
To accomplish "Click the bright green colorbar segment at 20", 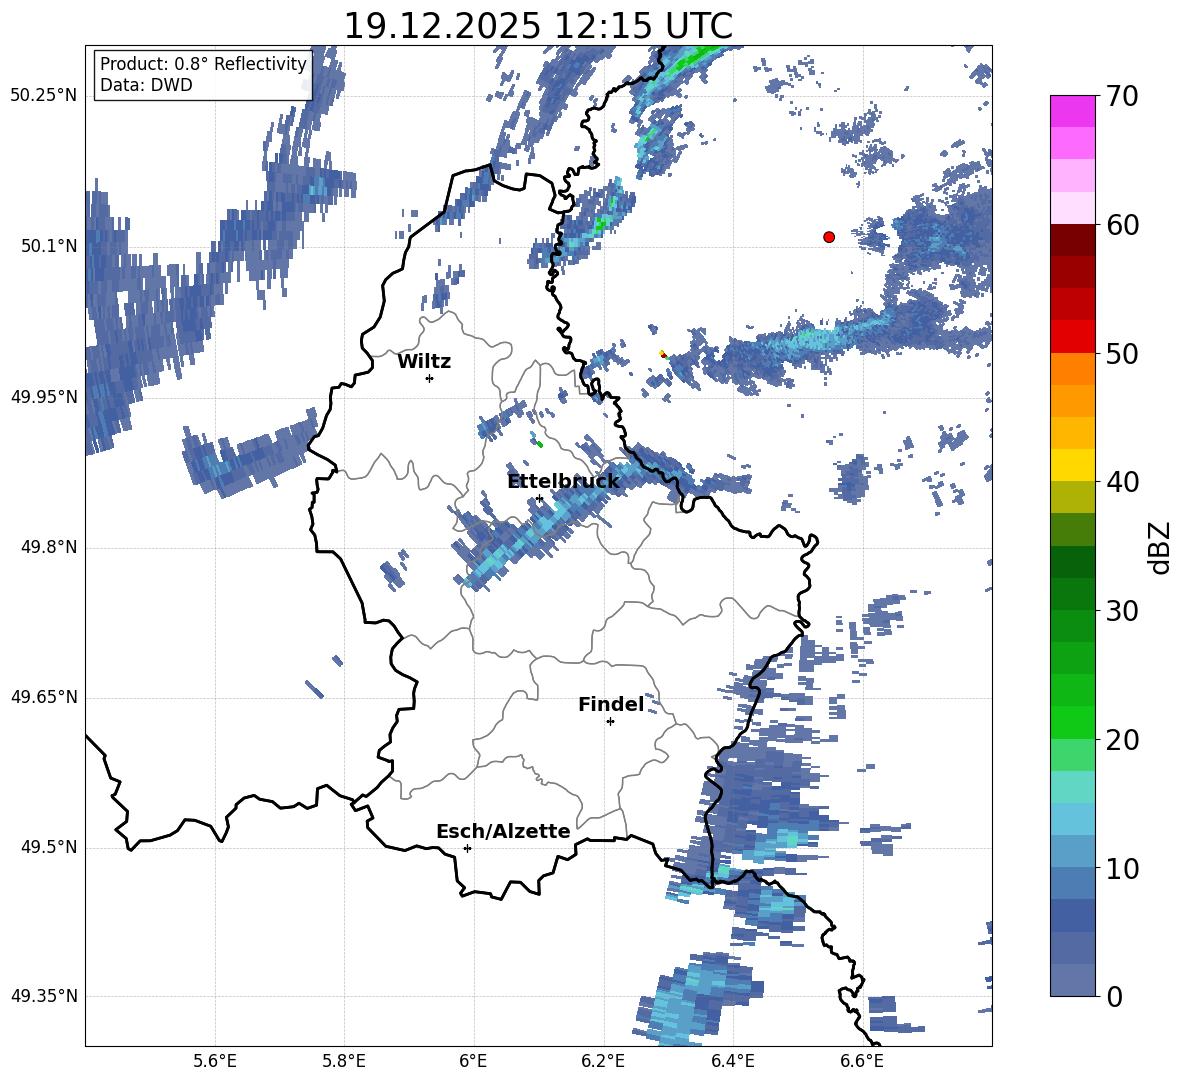I will pyautogui.click(x=1072, y=722).
